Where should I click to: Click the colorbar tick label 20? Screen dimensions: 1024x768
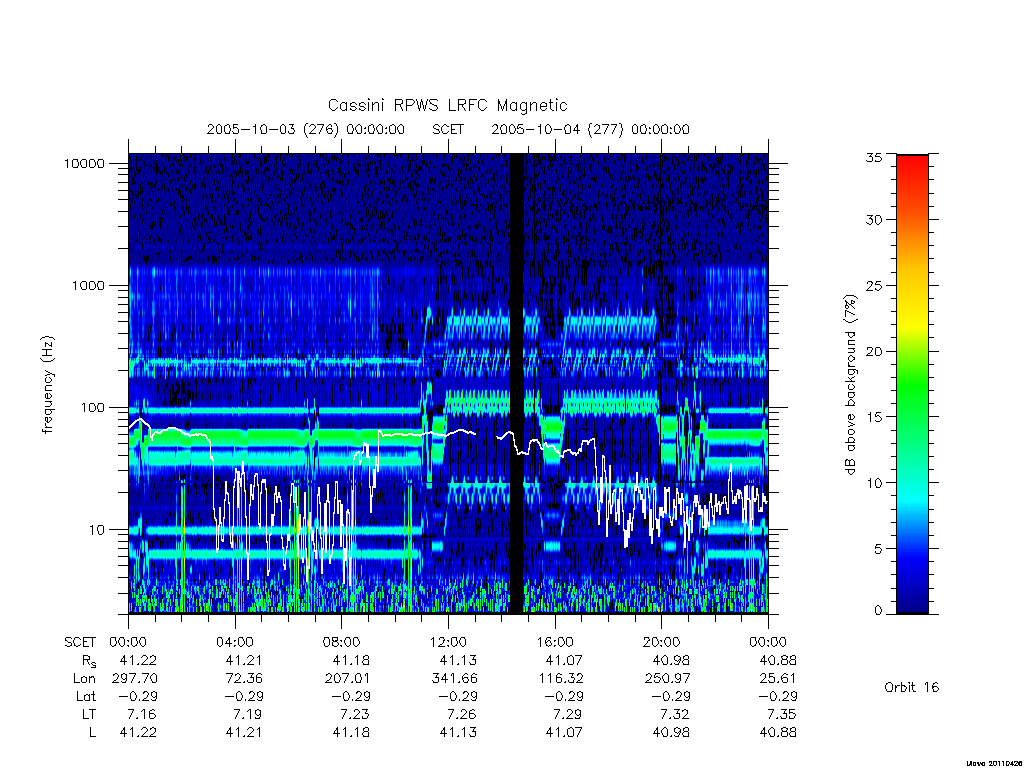click(x=874, y=351)
